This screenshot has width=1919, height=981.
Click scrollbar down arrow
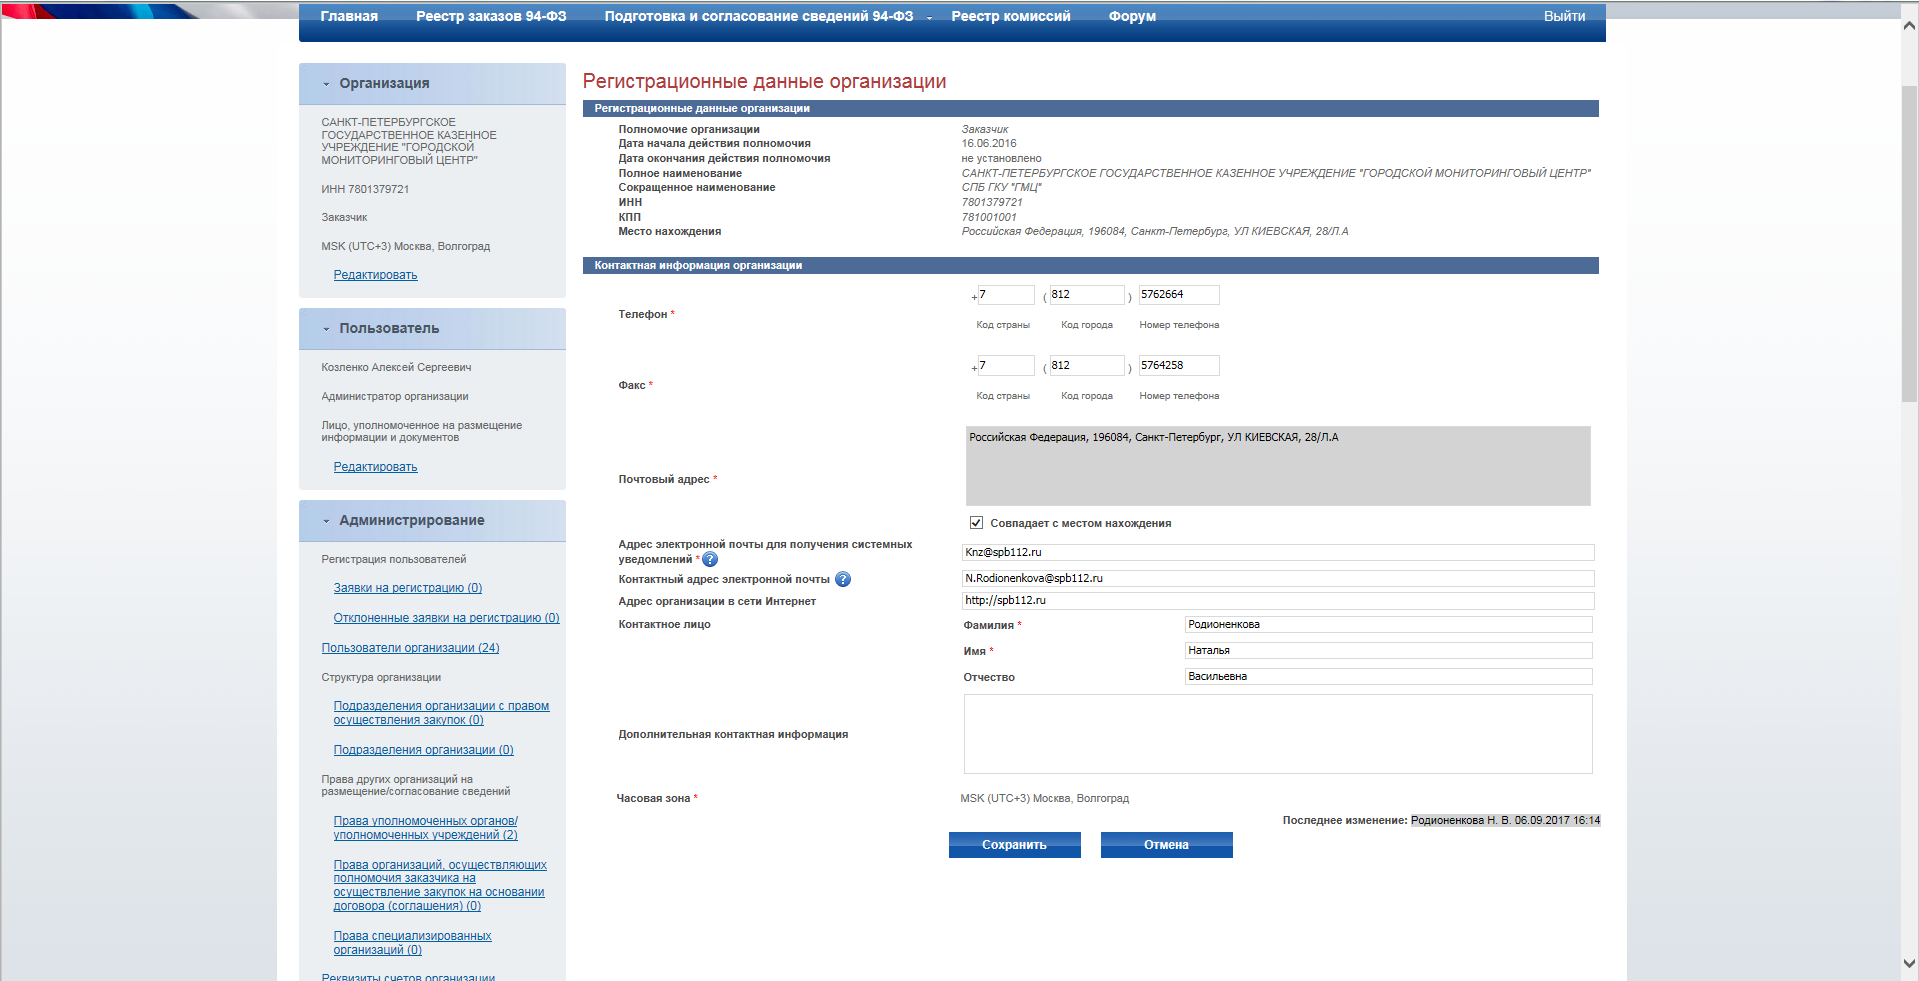[1909, 964]
